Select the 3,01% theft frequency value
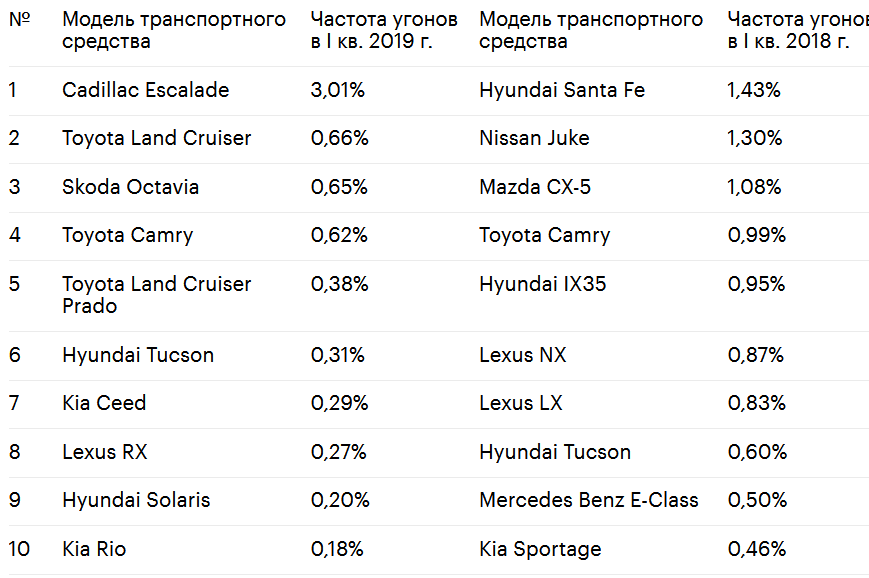This screenshot has height=578, width=869. [x=338, y=90]
